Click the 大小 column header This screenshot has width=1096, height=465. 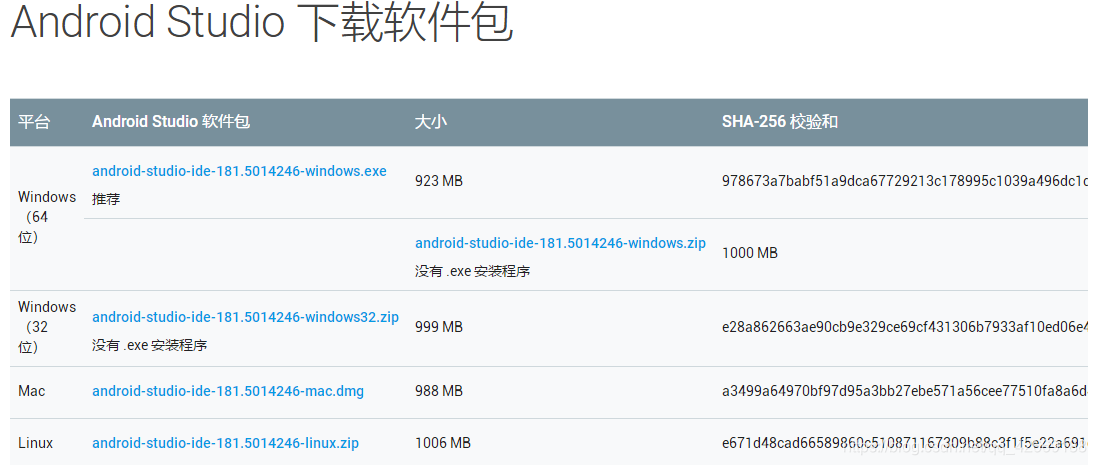pyautogui.click(x=431, y=122)
